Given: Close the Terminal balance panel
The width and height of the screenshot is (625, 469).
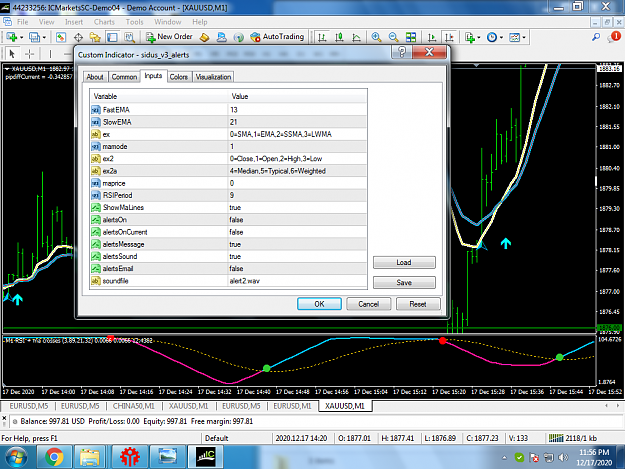Looking at the screenshot, I should coord(4,418).
